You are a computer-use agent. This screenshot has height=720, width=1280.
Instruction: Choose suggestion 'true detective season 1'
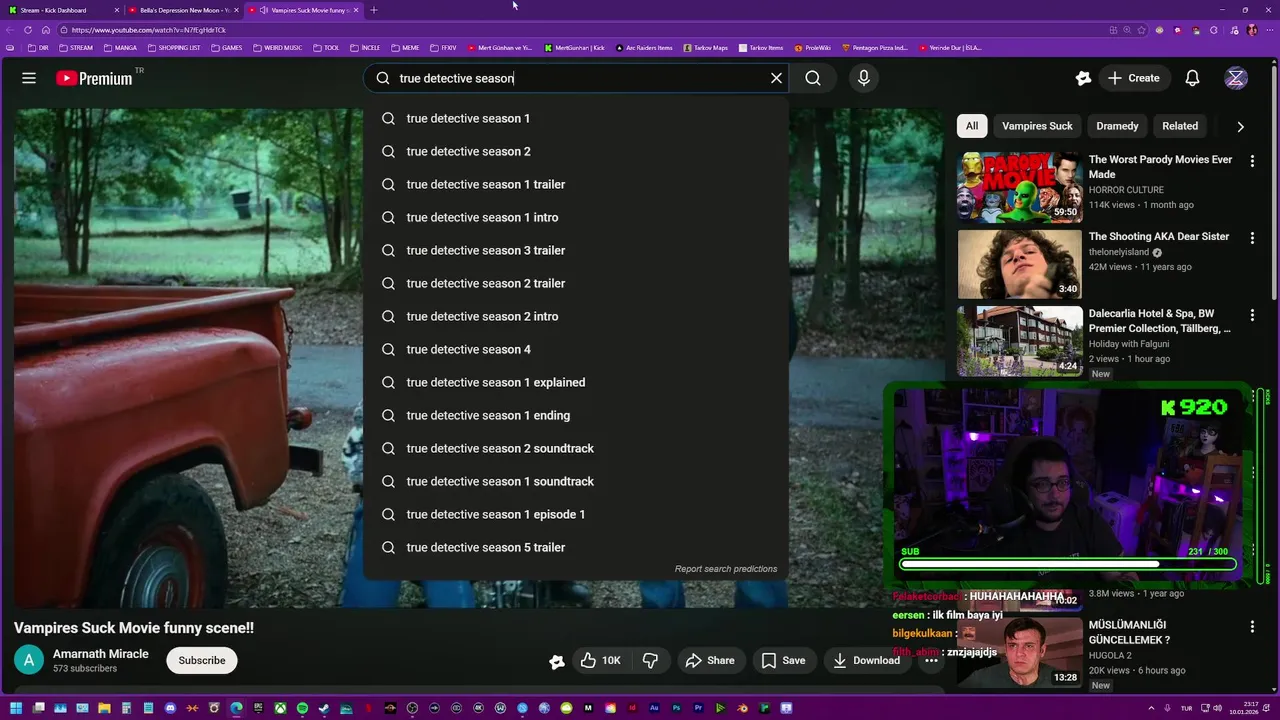coord(576,118)
